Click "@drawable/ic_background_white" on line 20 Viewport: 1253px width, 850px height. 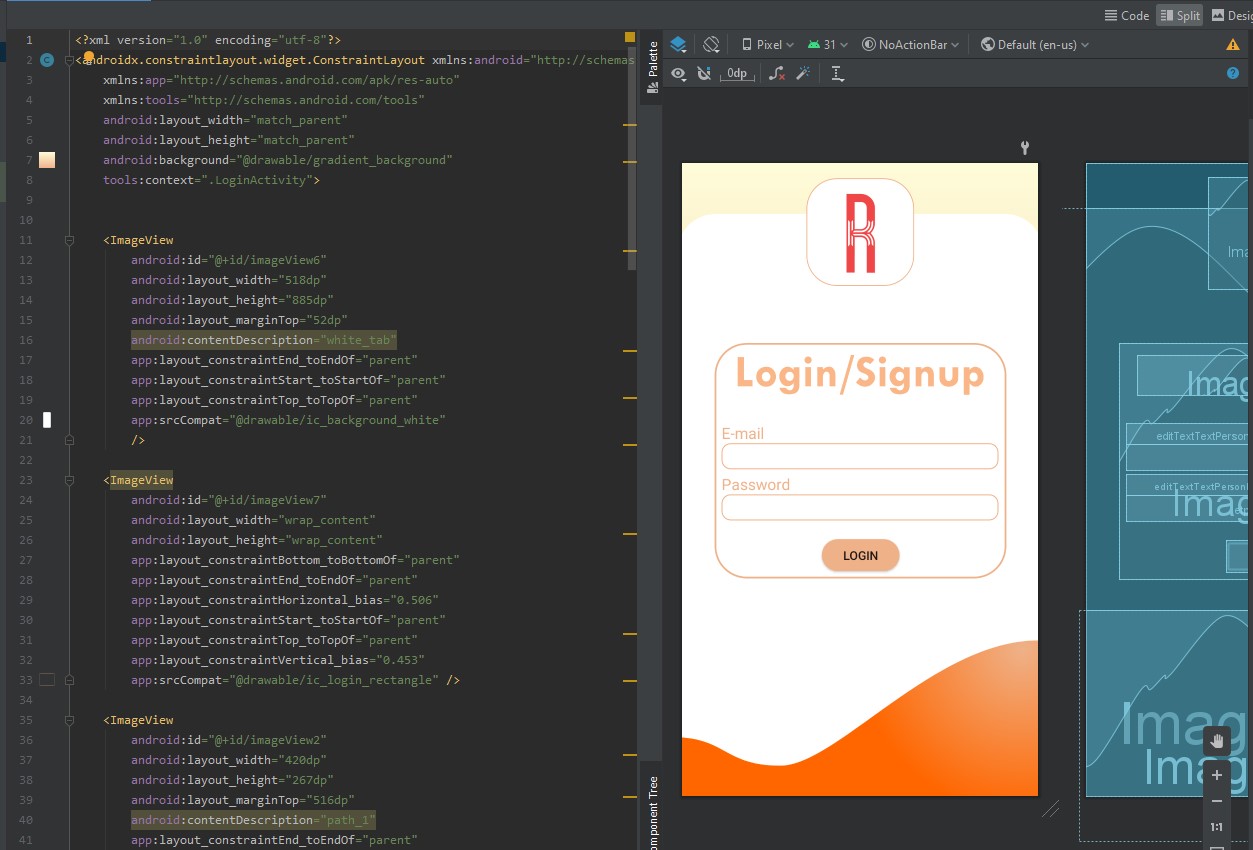pos(336,420)
